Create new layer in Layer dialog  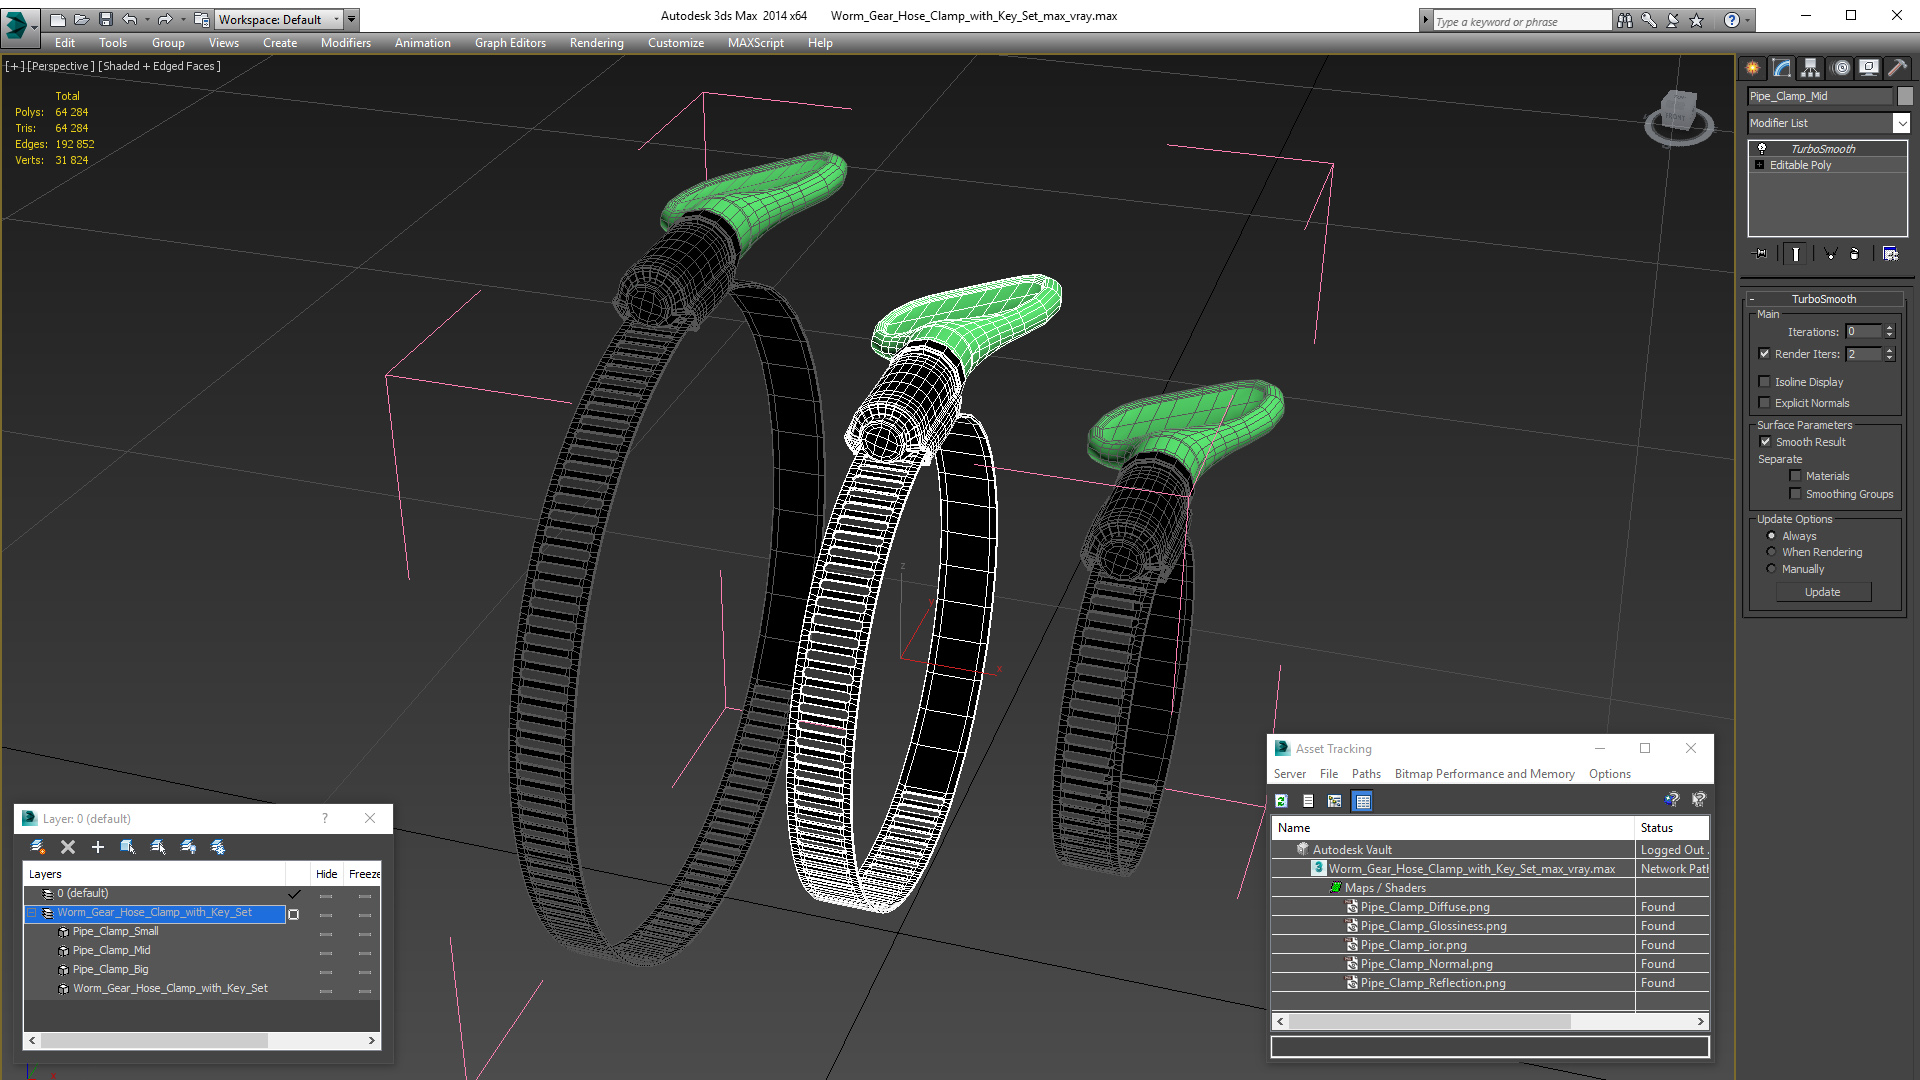point(38,847)
